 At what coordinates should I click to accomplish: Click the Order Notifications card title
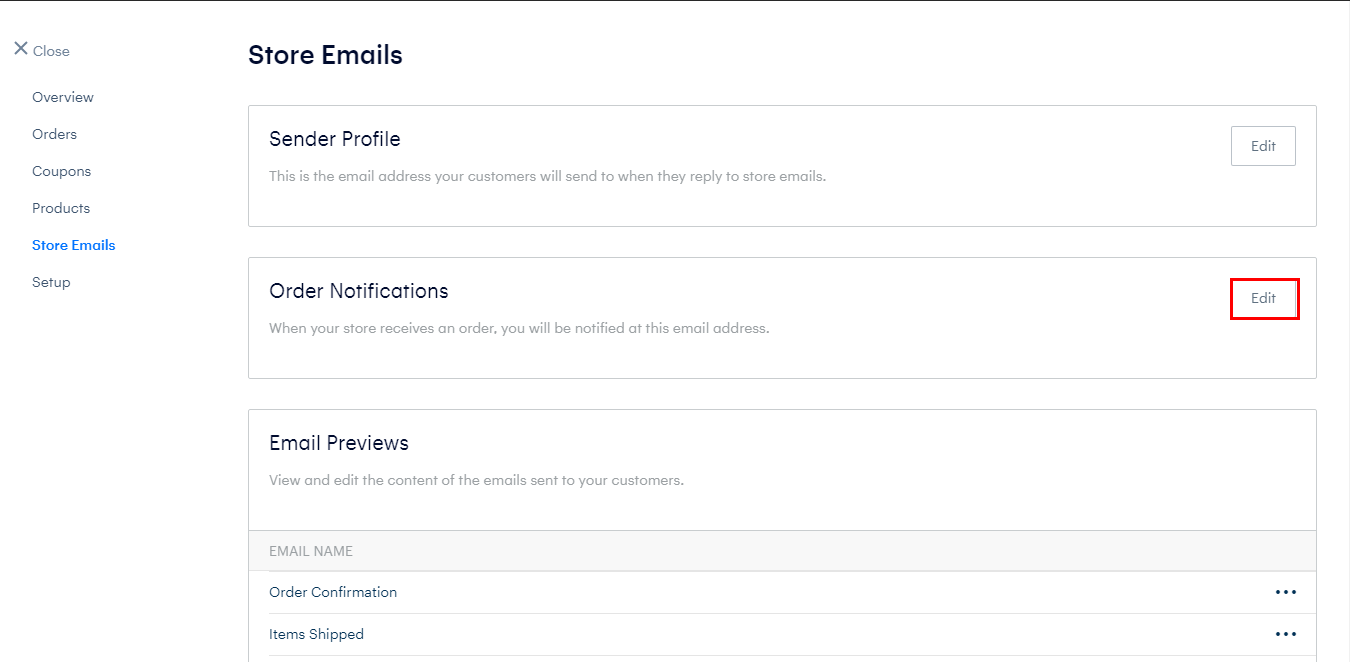359,291
